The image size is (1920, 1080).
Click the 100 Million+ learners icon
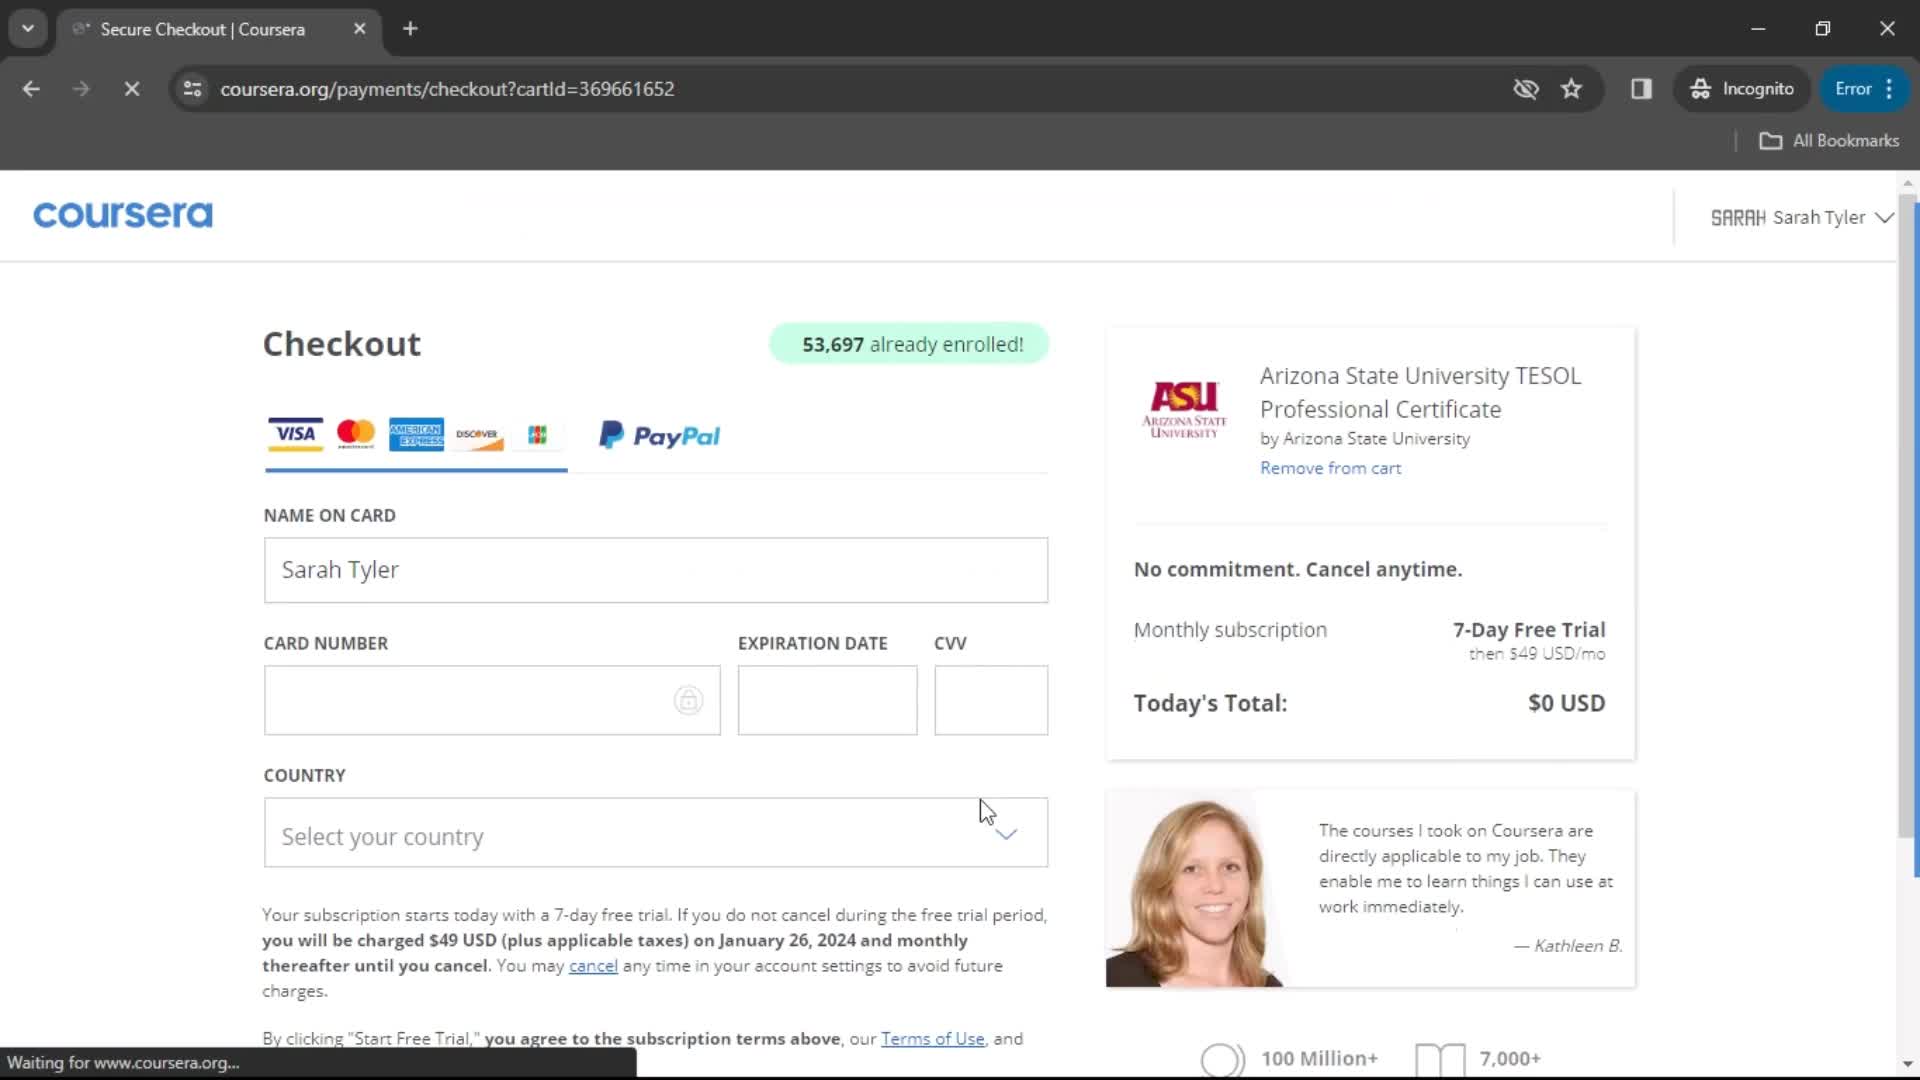pyautogui.click(x=1222, y=1059)
